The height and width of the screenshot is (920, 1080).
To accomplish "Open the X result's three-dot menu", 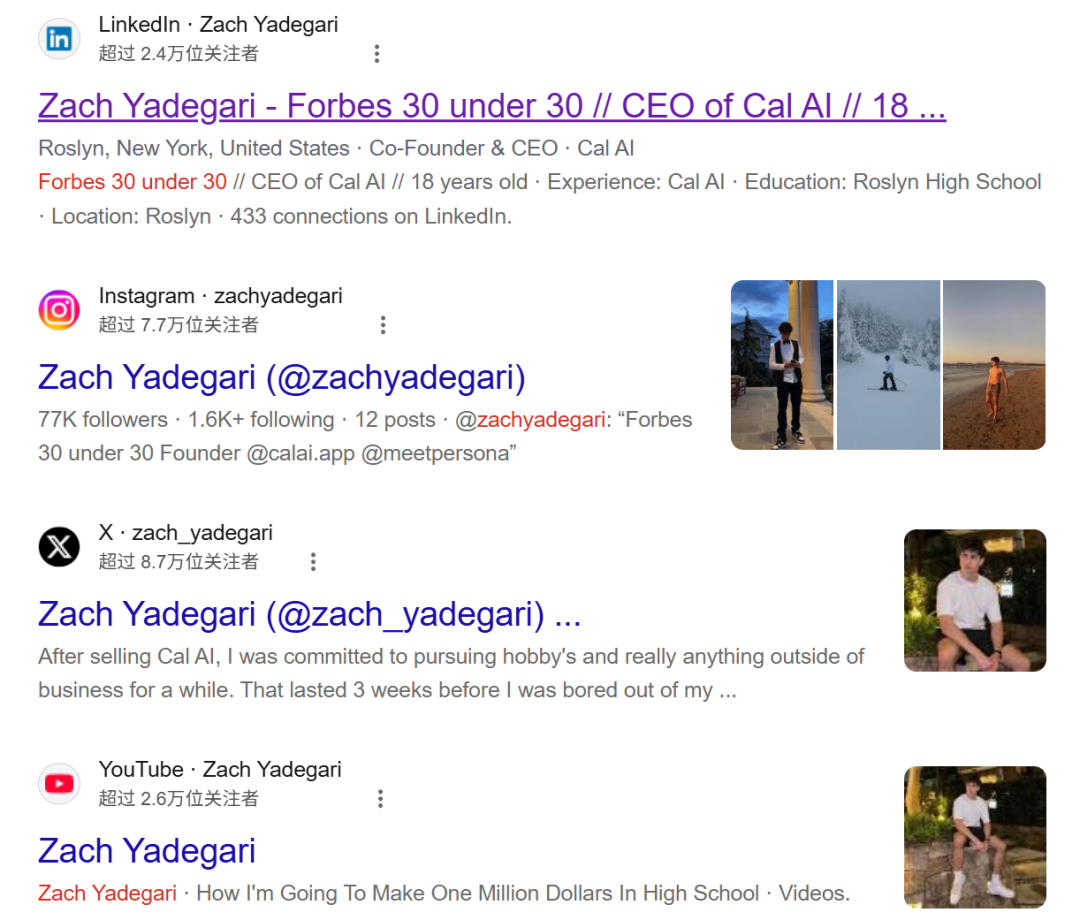I will tap(313, 562).
